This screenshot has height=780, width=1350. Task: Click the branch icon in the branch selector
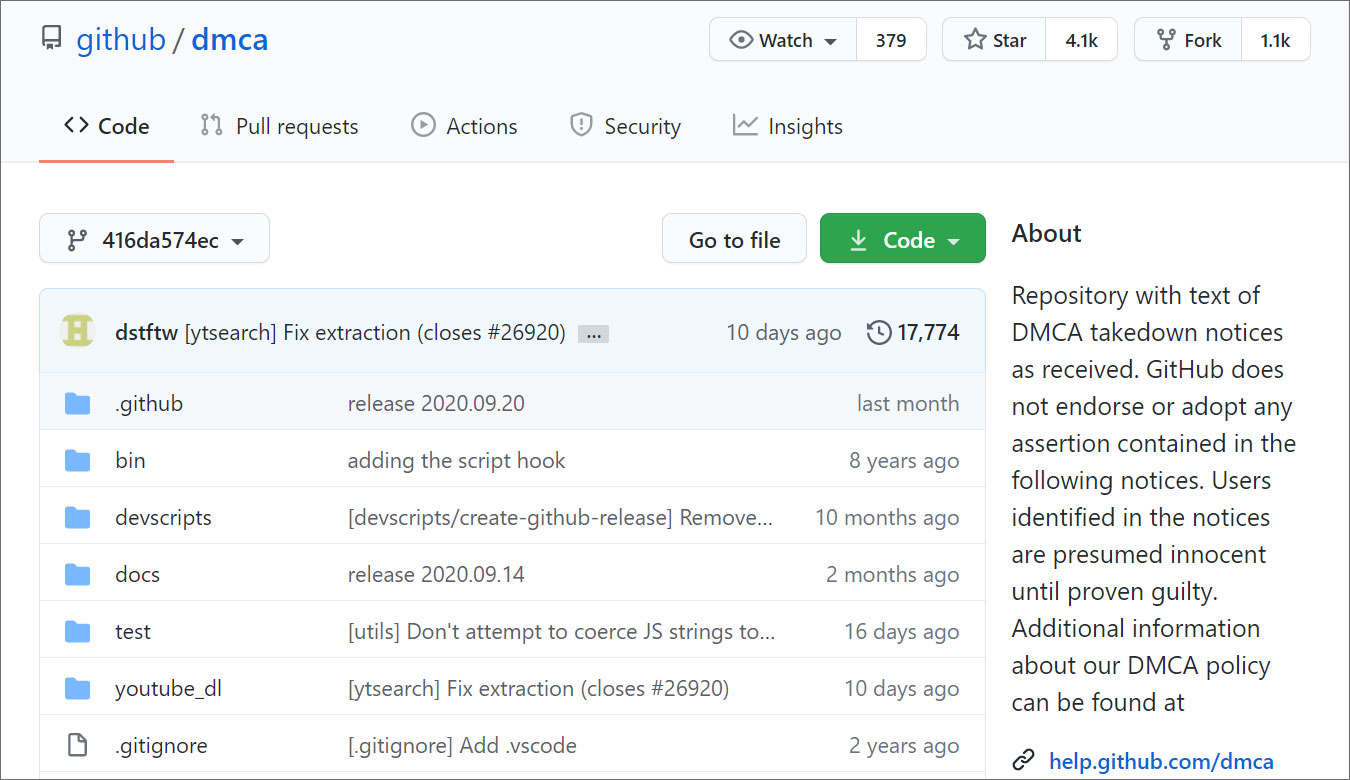coord(78,238)
